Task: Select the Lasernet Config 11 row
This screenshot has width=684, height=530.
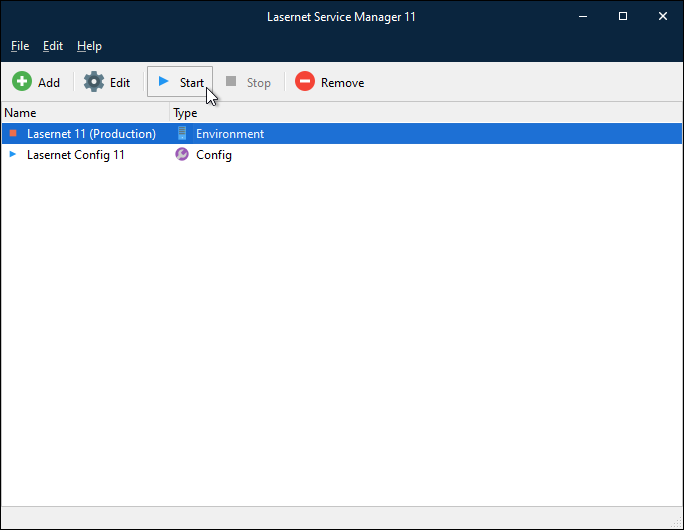Action: click(342, 155)
